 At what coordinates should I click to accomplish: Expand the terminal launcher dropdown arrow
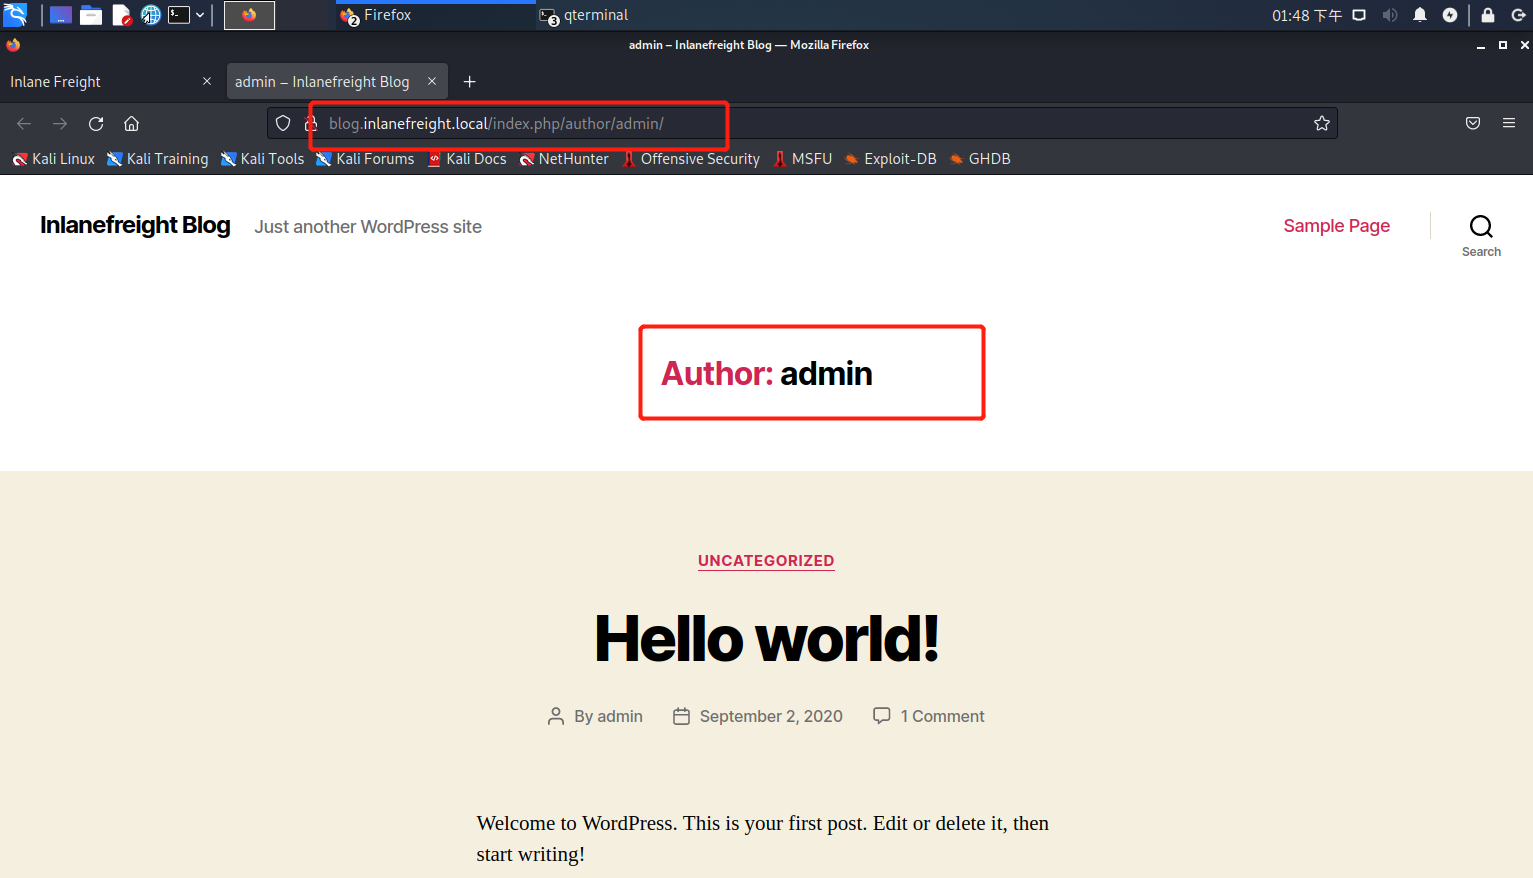200,15
